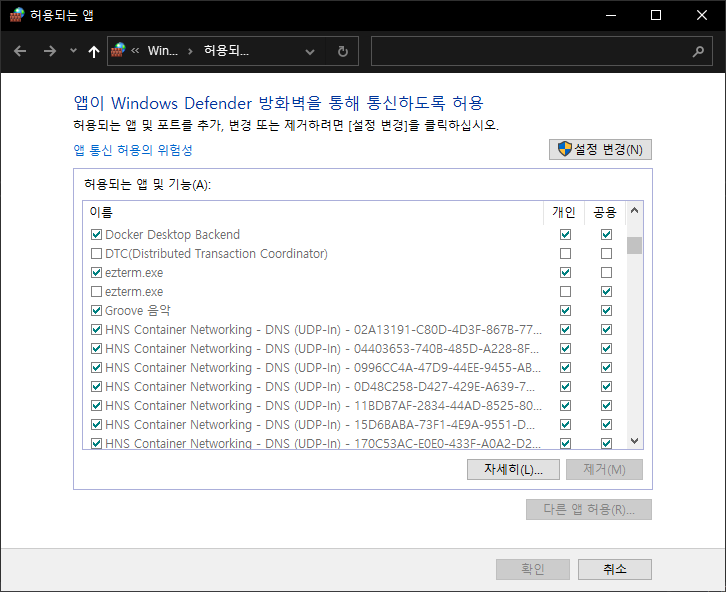This screenshot has width=726, height=592.
Task: Click '제거(M)' button
Action: 604,469
